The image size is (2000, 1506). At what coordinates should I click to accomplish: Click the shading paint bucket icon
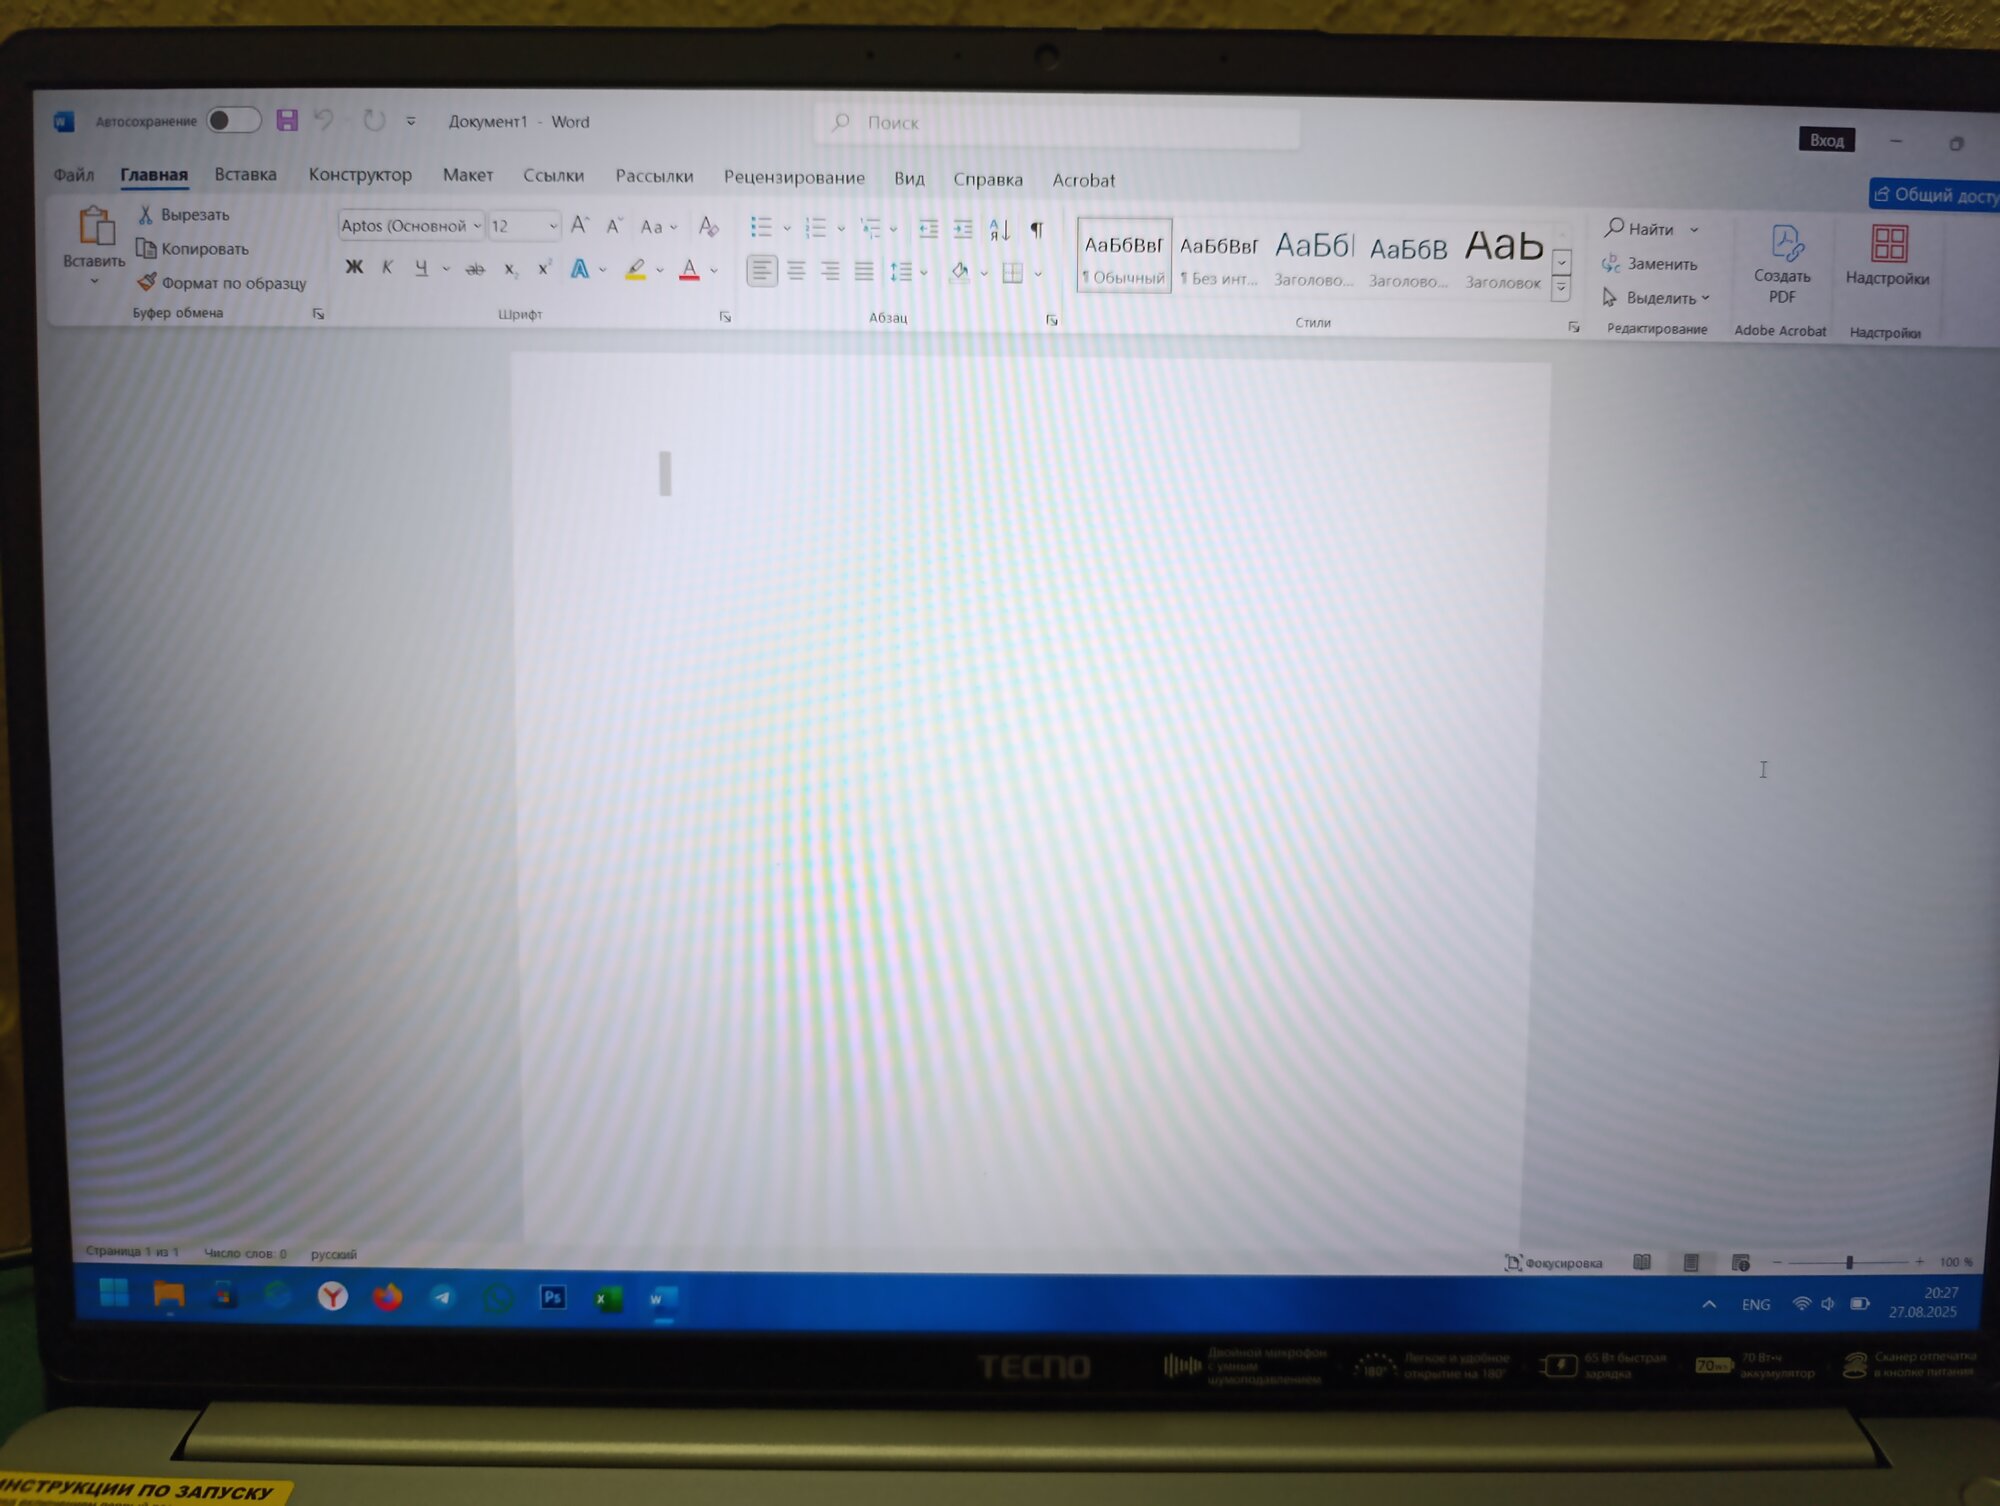click(960, 272)
